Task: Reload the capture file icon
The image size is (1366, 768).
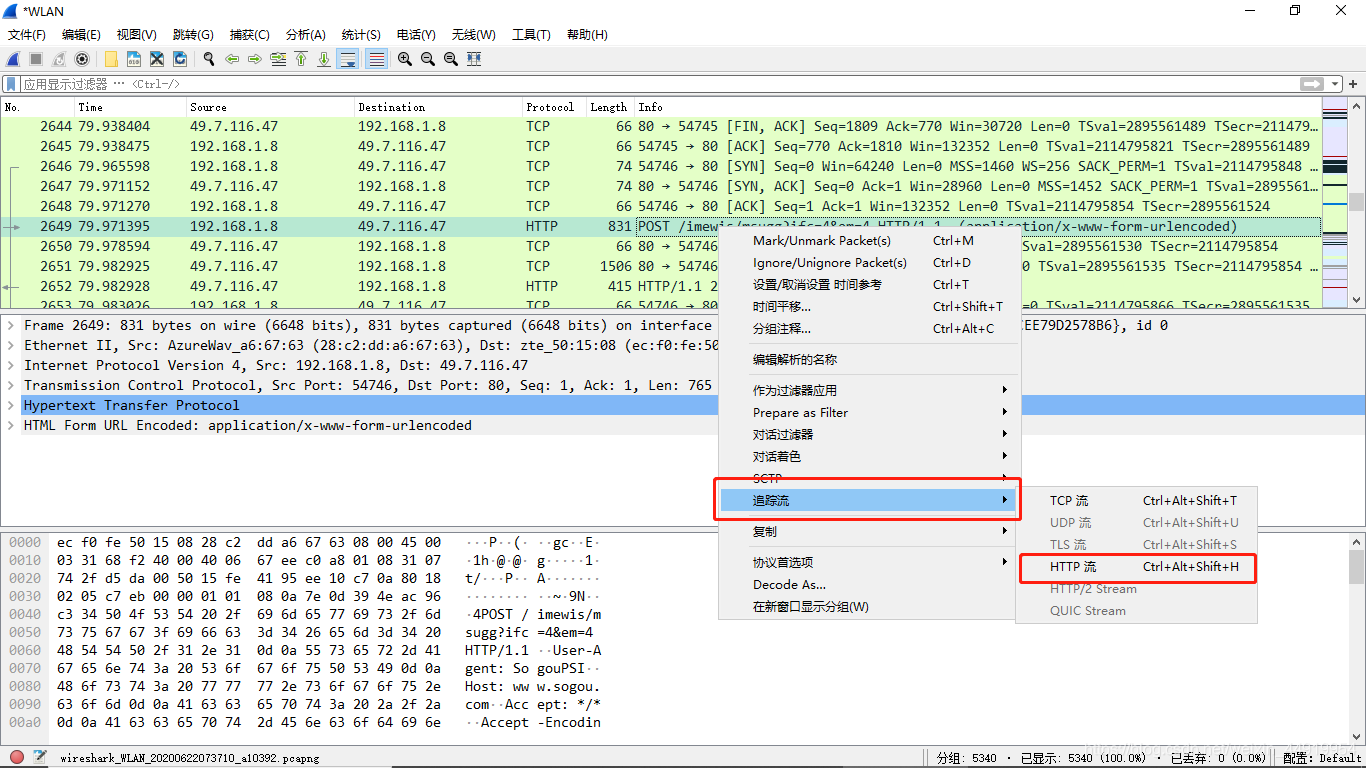Action: pyautogui.click(x=180, y=59)
